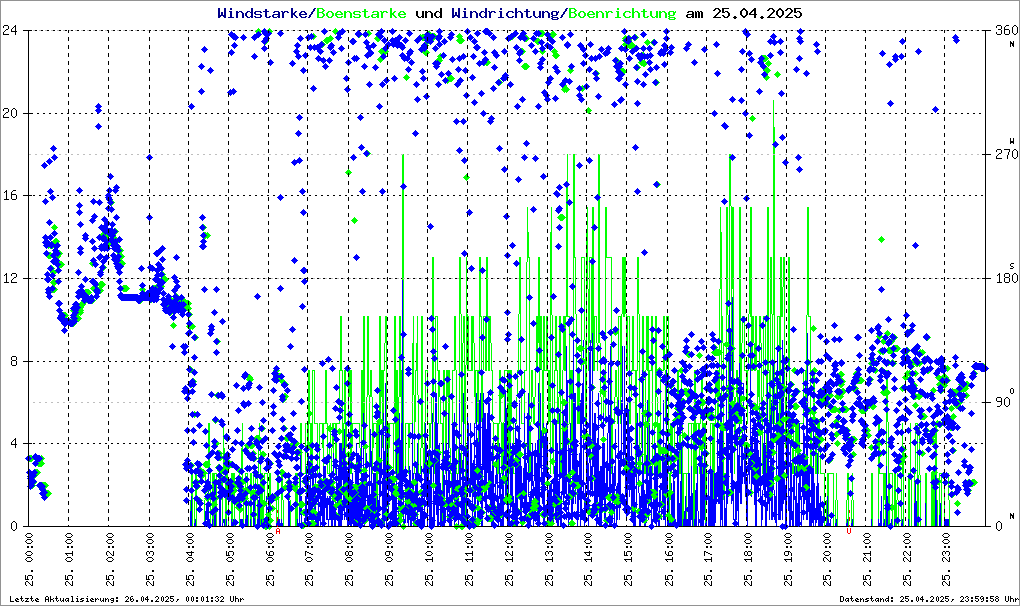Click the time label "25. 16:00"
Image resolution: width=1020 pixels, height=606 pixels.
point(668,559)
